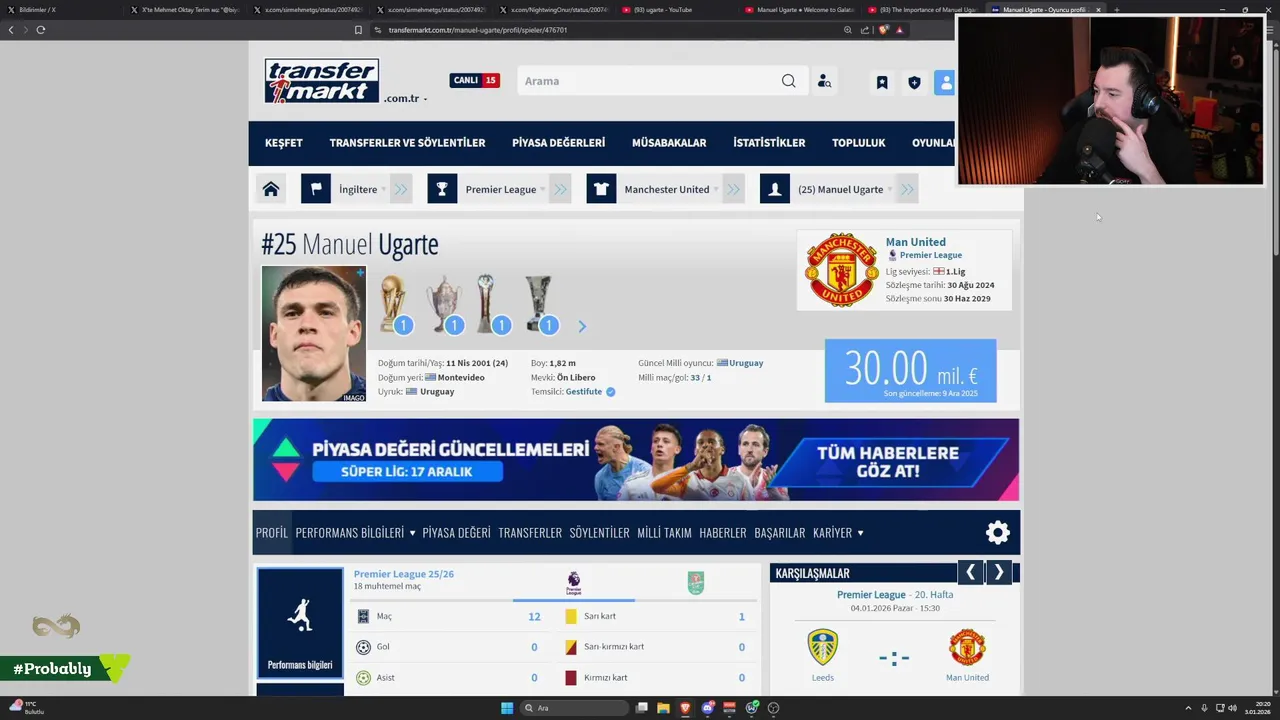Click the Leeds club crest
Viewport: 1280px width, 720px height.
click(822, 647)
